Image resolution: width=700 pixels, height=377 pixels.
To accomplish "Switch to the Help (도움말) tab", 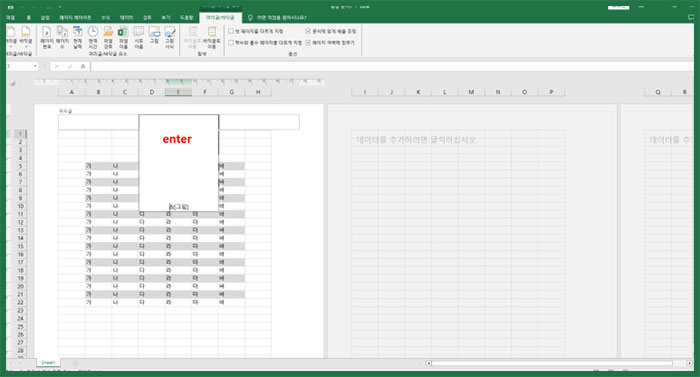I will [186, 17].
